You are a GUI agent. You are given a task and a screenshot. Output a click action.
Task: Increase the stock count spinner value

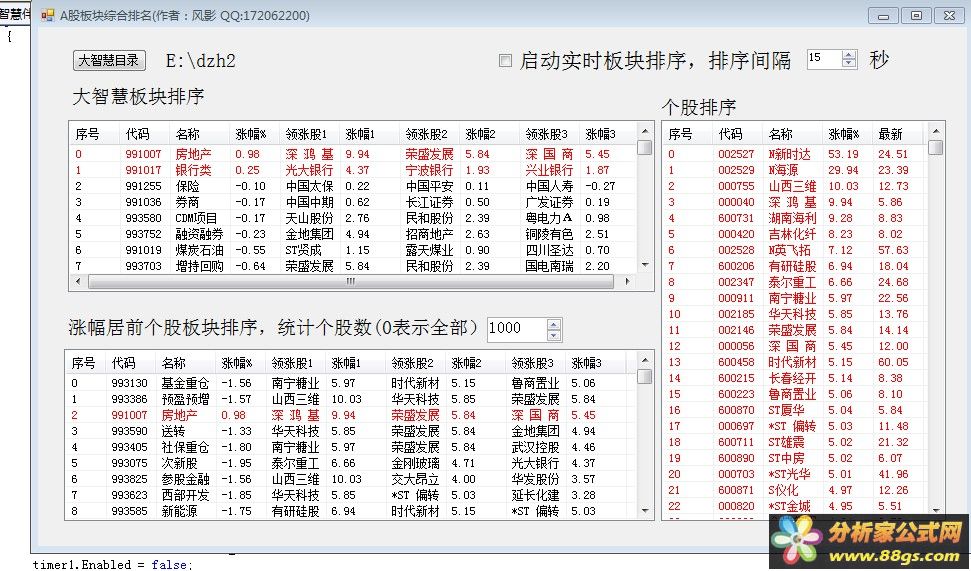pos(554,323)
